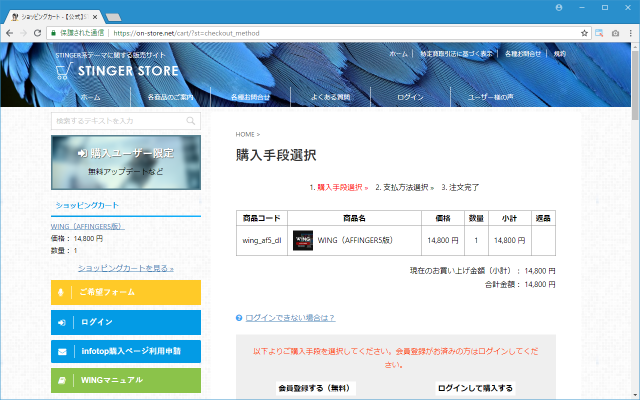
Task: Bookmark page with the star icon
Action: point(584,33)
